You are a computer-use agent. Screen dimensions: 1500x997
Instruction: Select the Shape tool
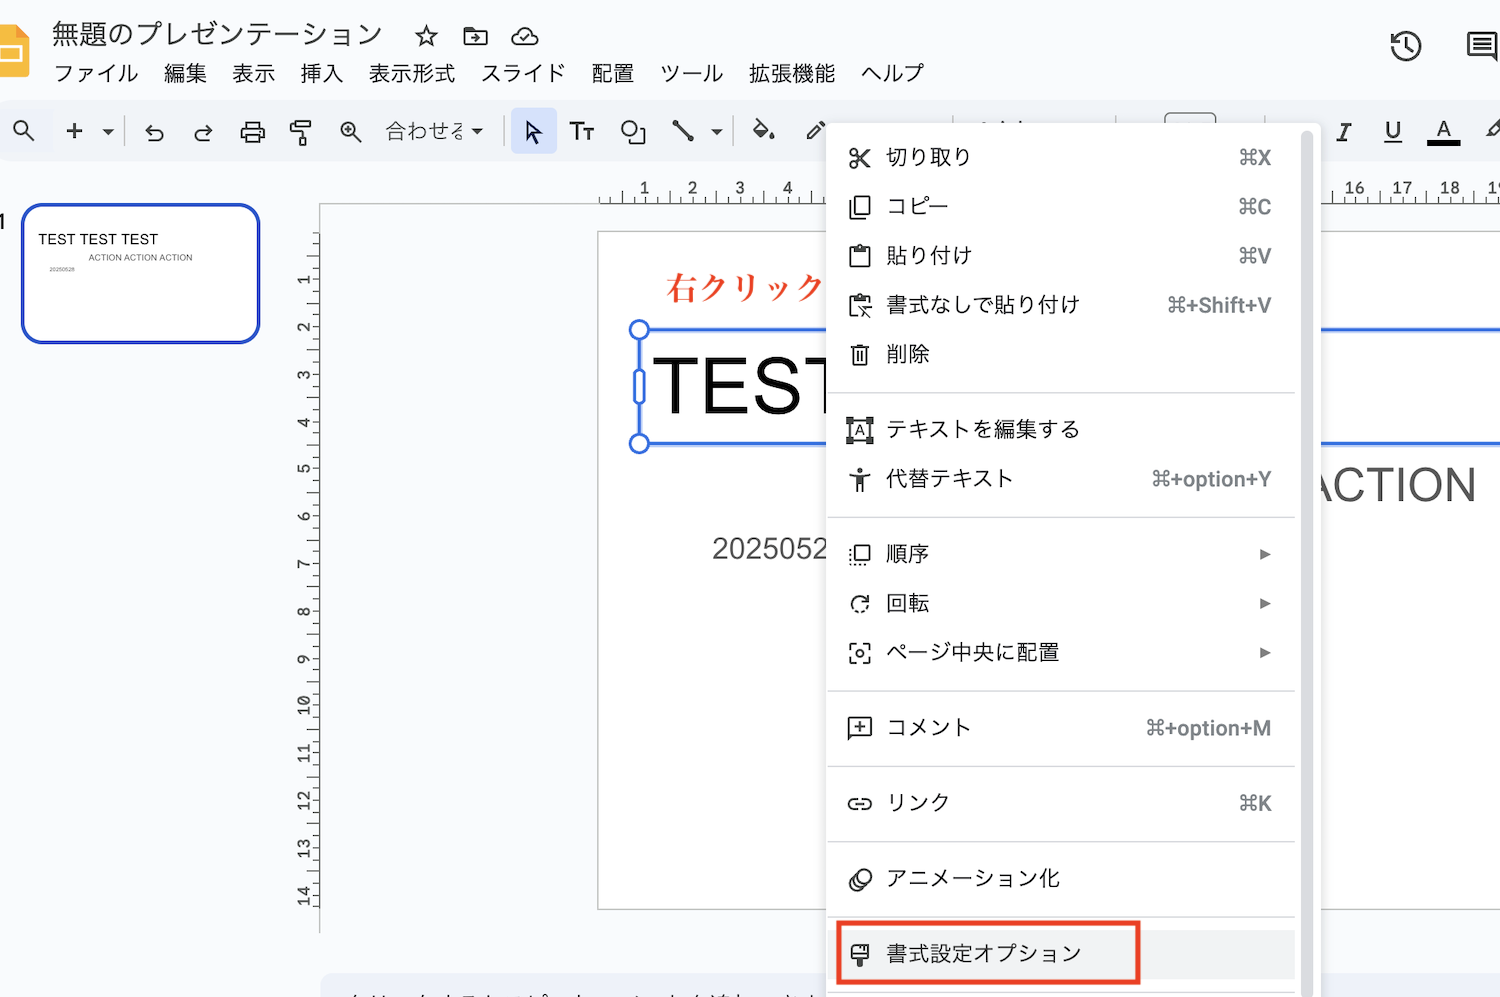coord(632,131)
